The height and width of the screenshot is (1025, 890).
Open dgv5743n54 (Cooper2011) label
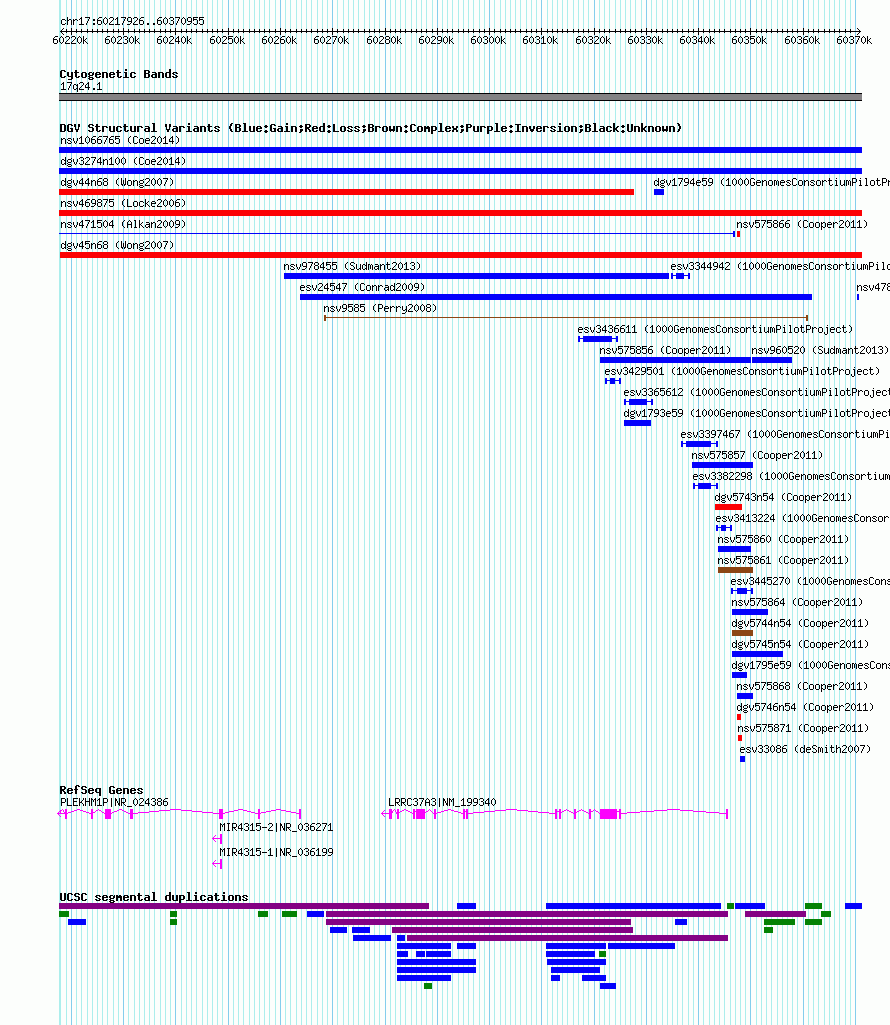[x=783, y=497]
